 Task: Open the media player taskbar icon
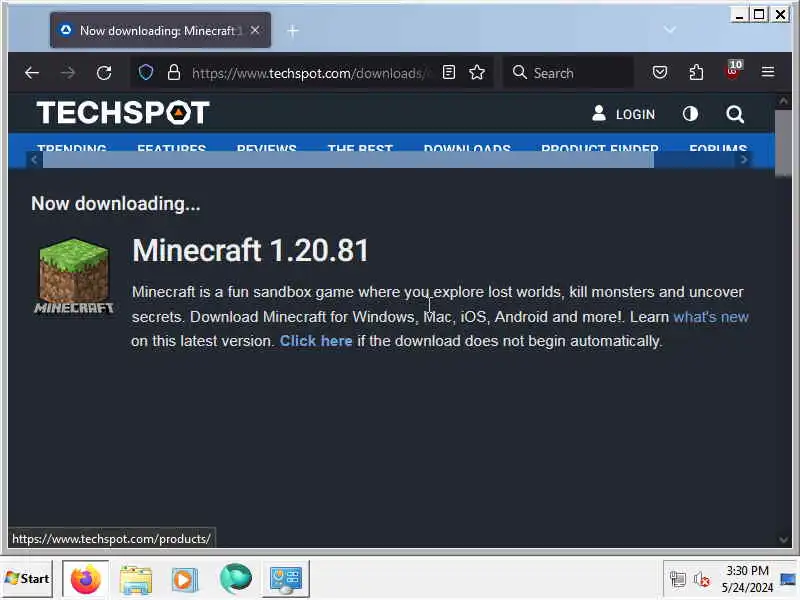click(x=184, y=580)
